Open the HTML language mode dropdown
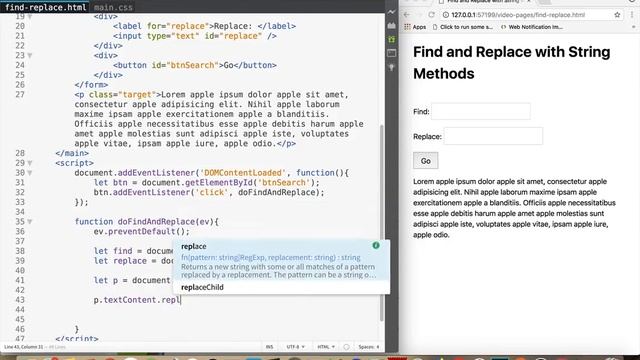The image size is (640, 360). [326, 347]
